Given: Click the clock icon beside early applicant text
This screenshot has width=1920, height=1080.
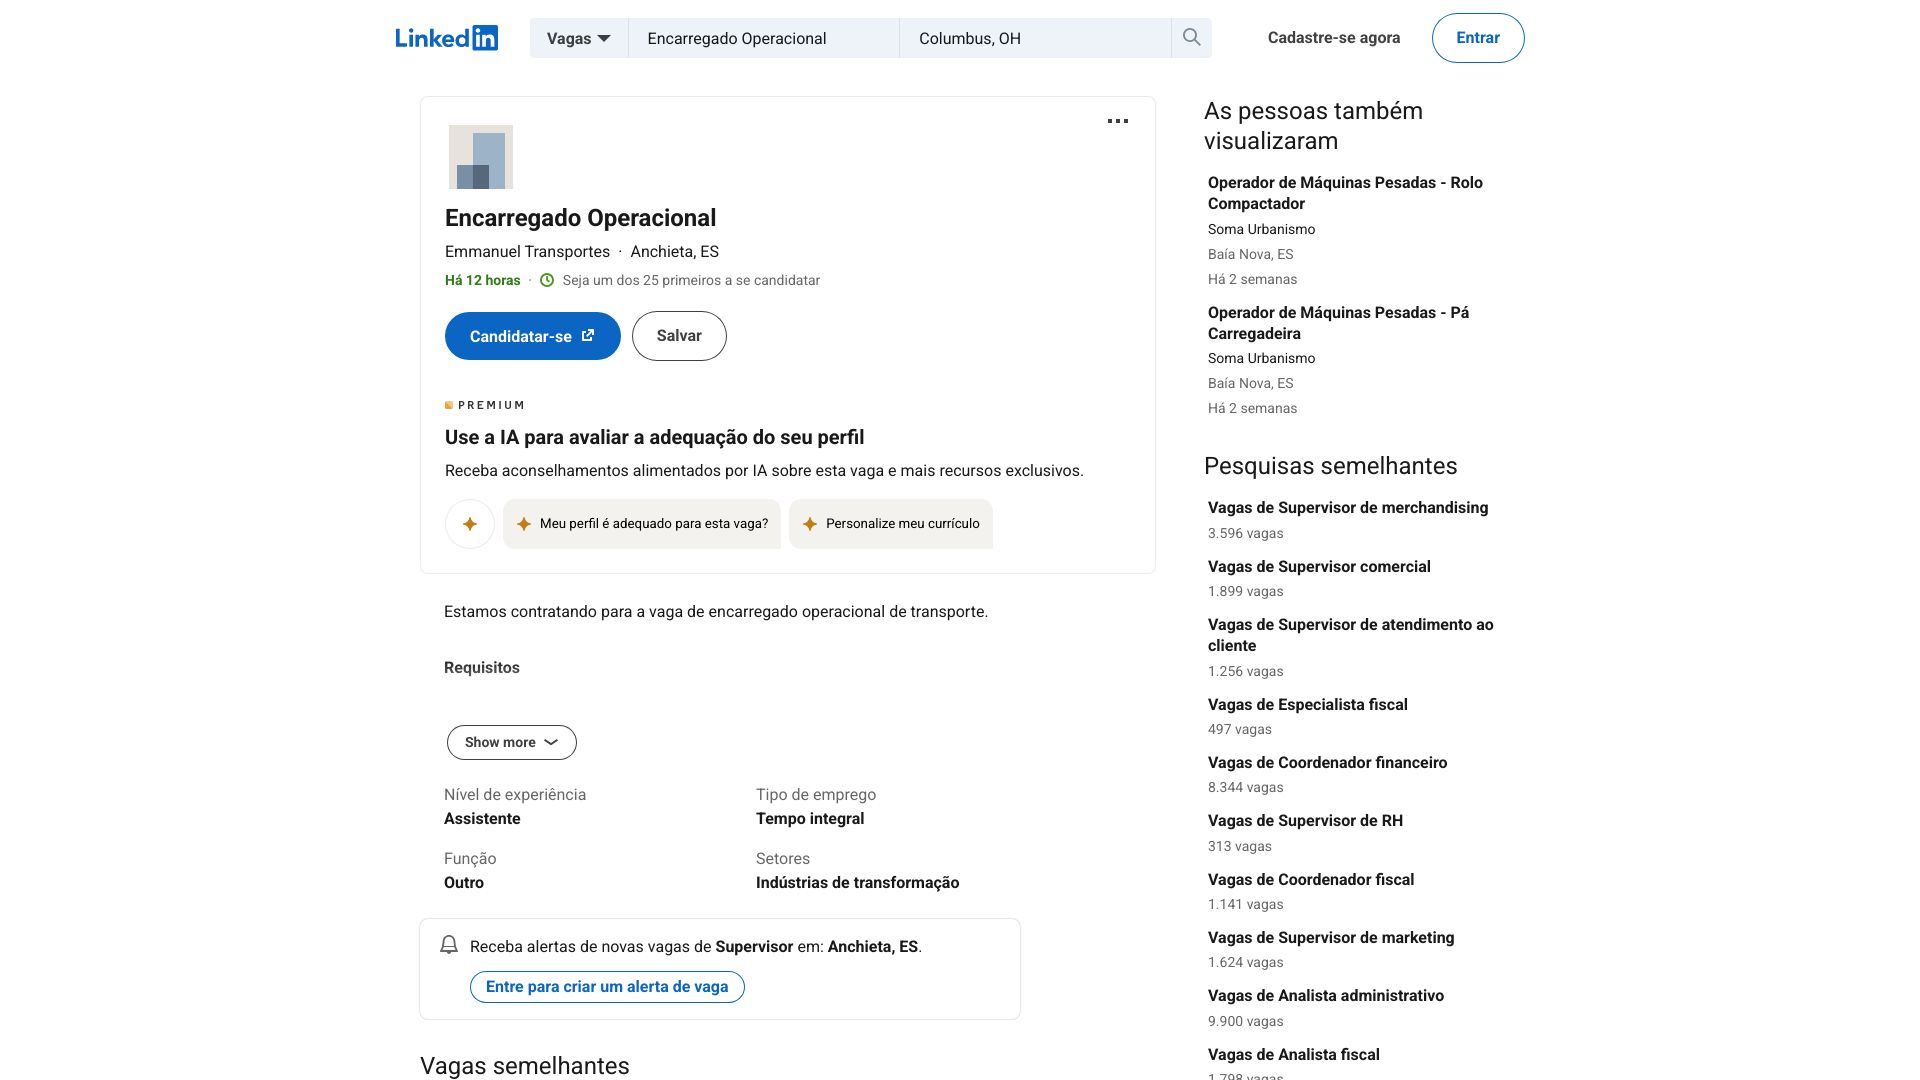Looking at the screenshot, I should click(547, 280).
